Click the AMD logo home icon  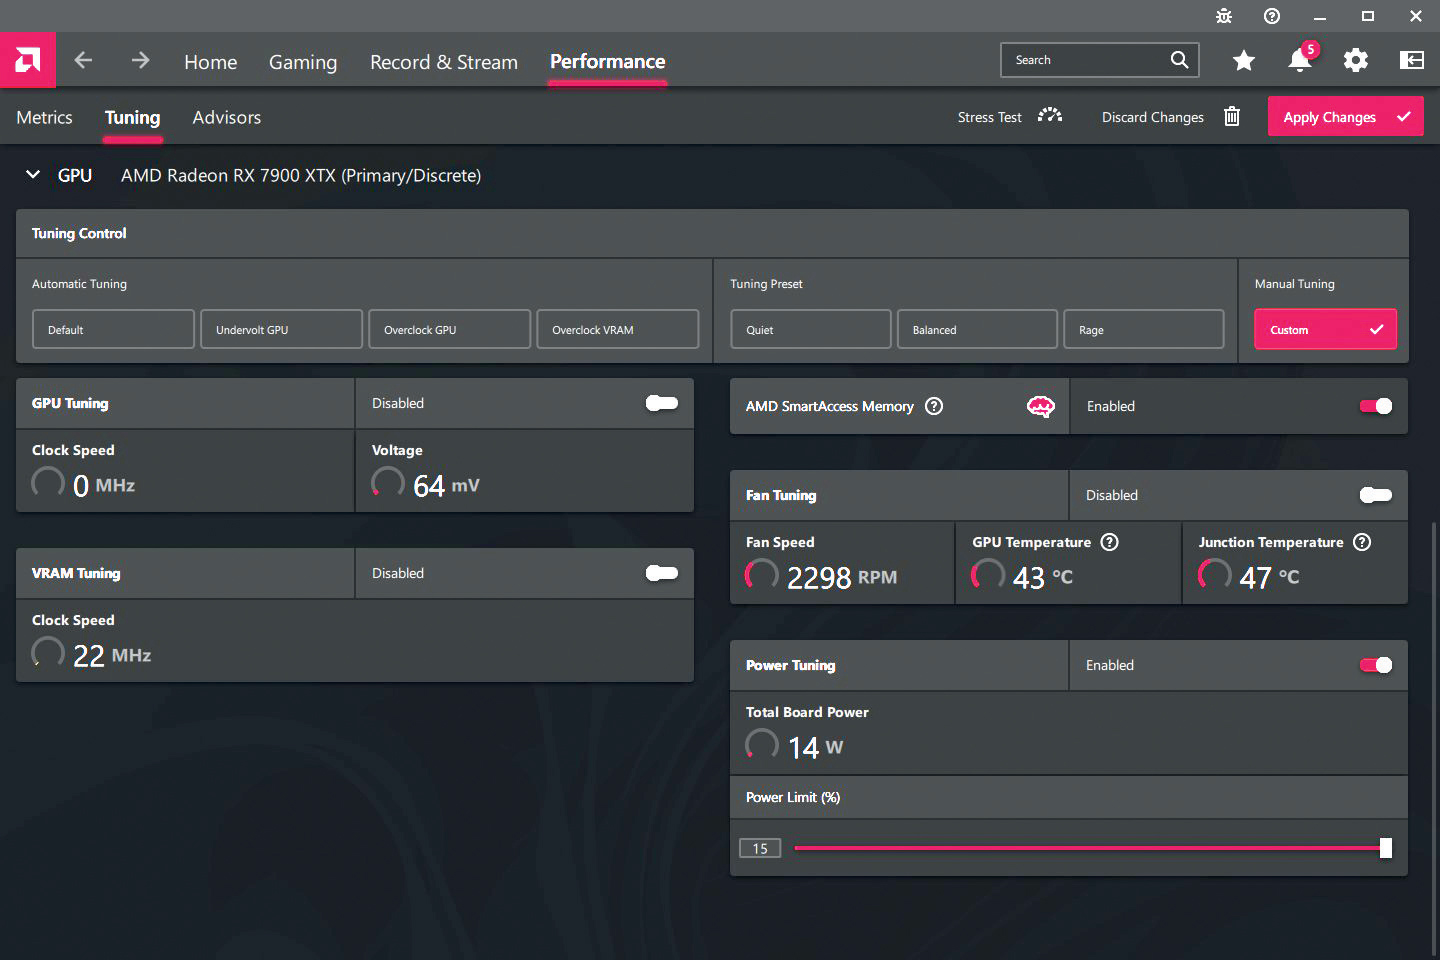pos(28,60)
